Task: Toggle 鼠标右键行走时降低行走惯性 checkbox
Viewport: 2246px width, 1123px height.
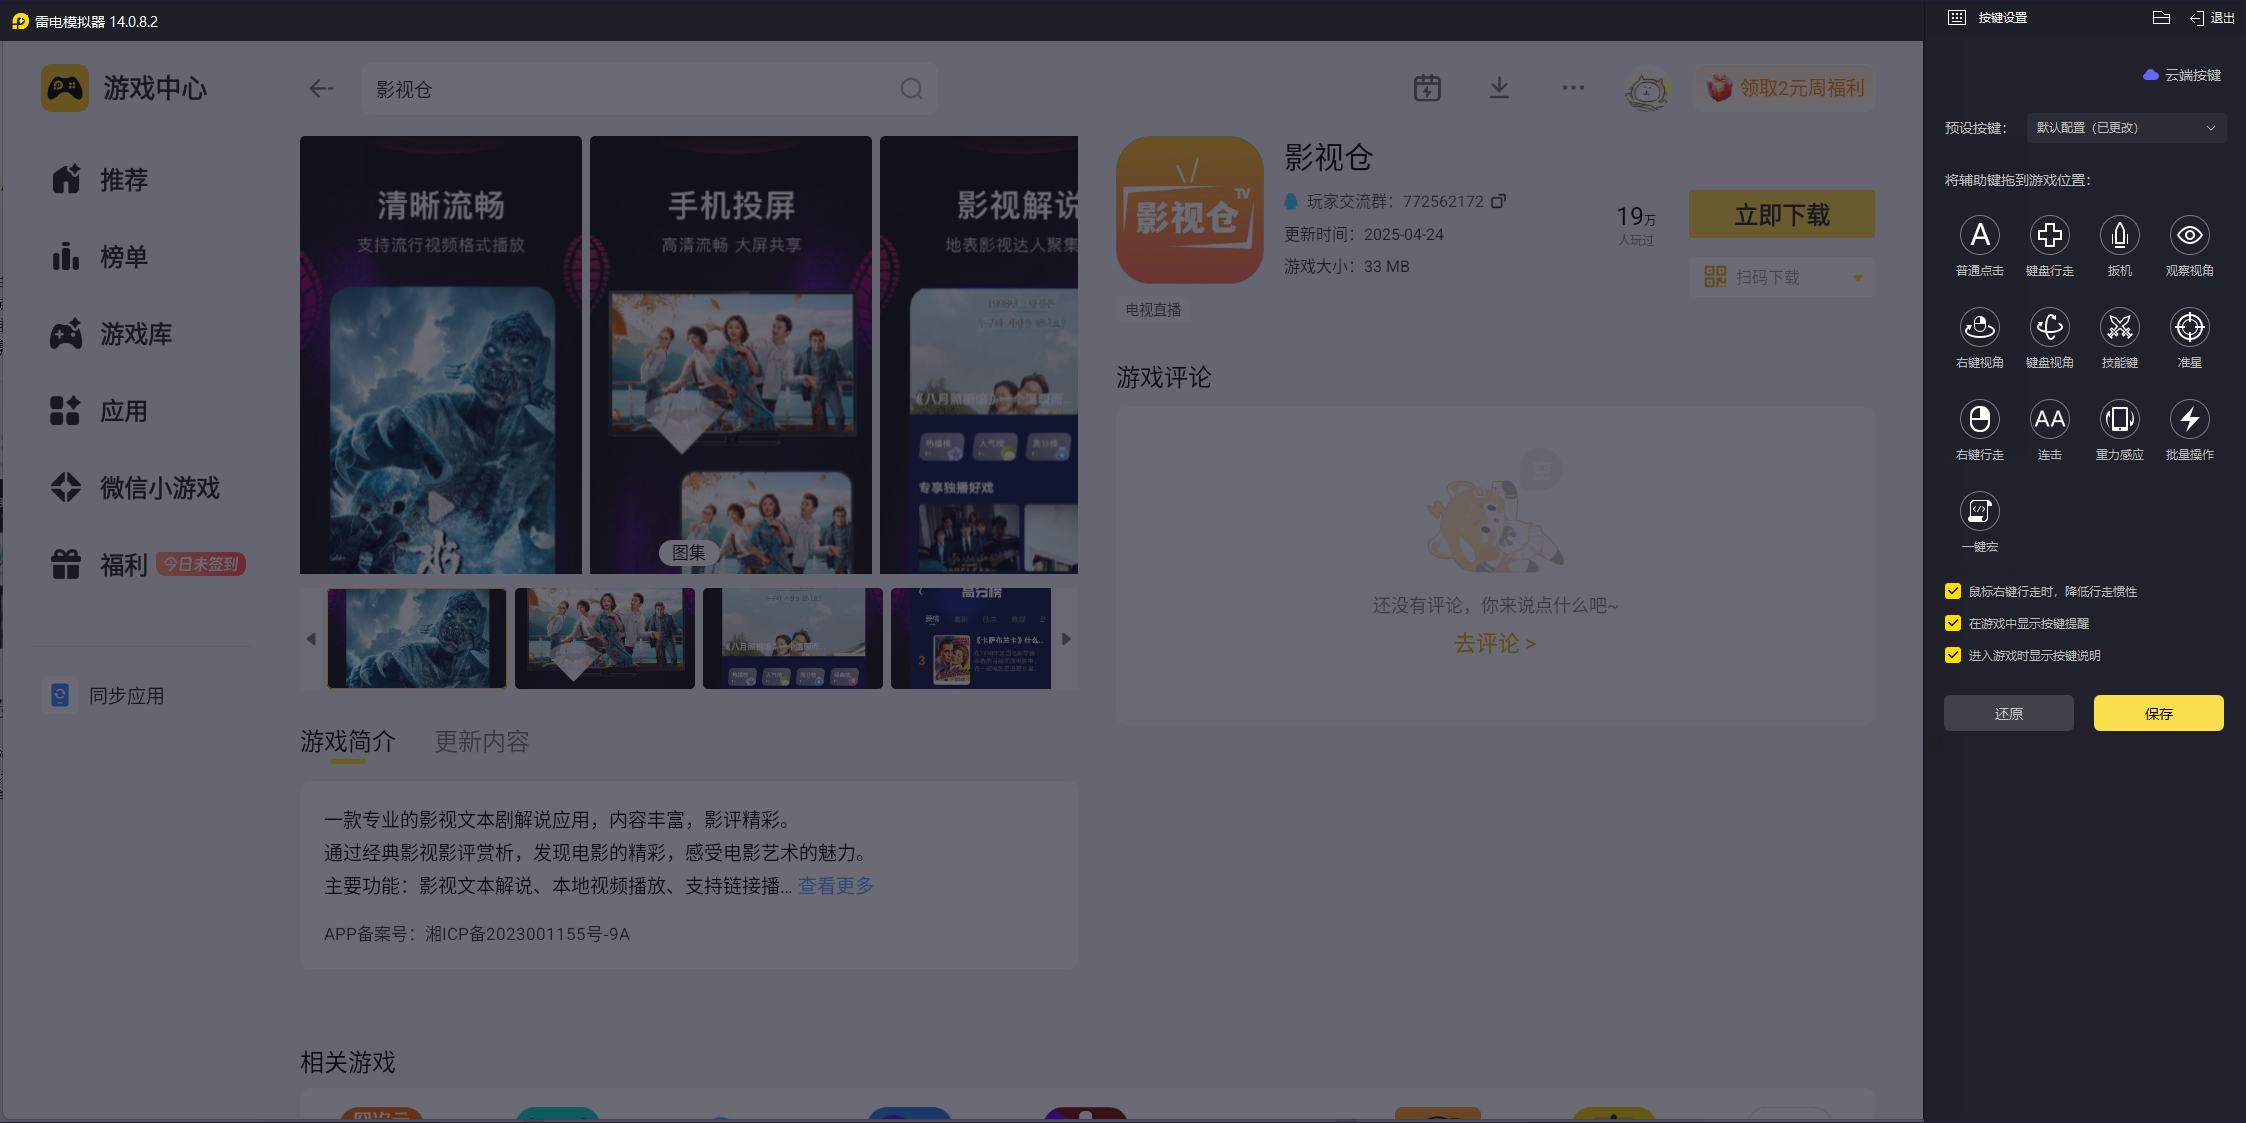Action: (1952, 591)
